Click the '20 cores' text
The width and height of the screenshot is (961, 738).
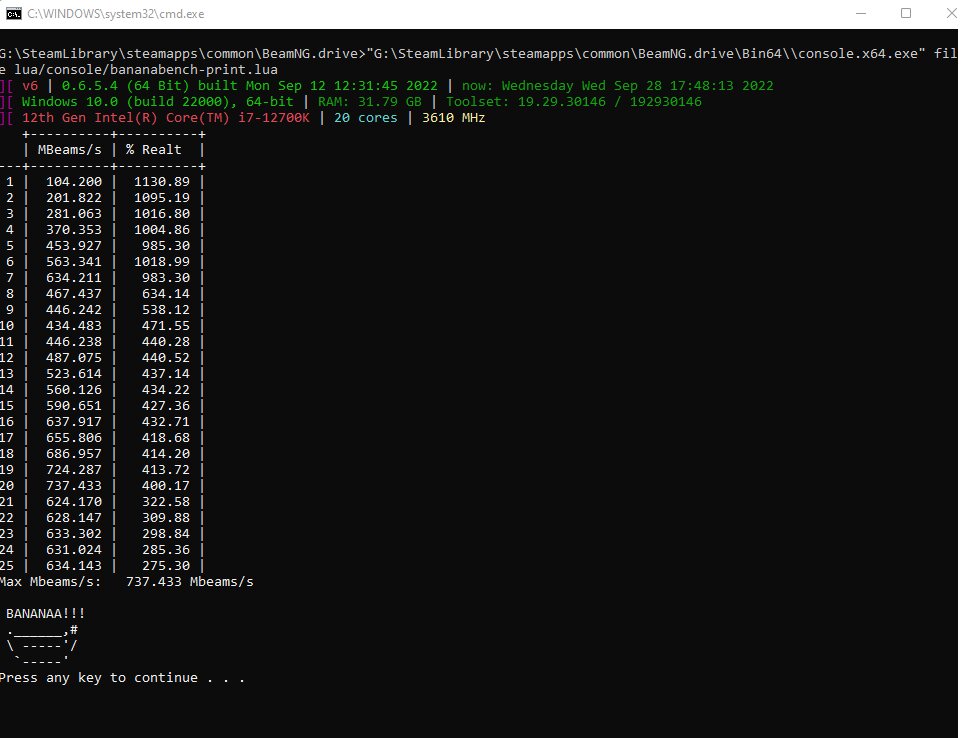(x=365, y=118)
